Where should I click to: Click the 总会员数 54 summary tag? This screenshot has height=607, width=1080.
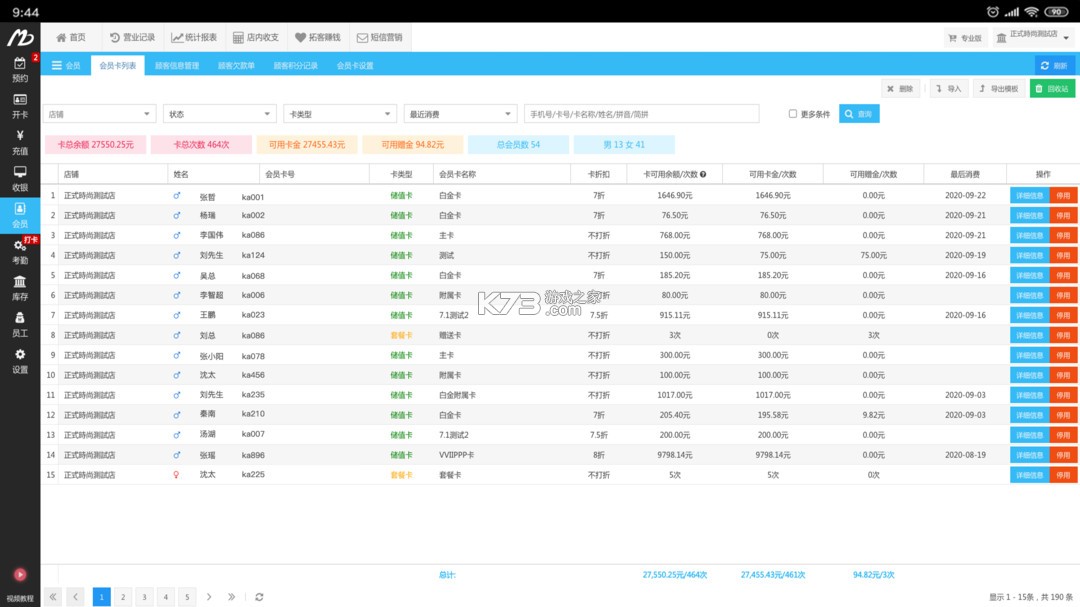click(x=518, y=145)
